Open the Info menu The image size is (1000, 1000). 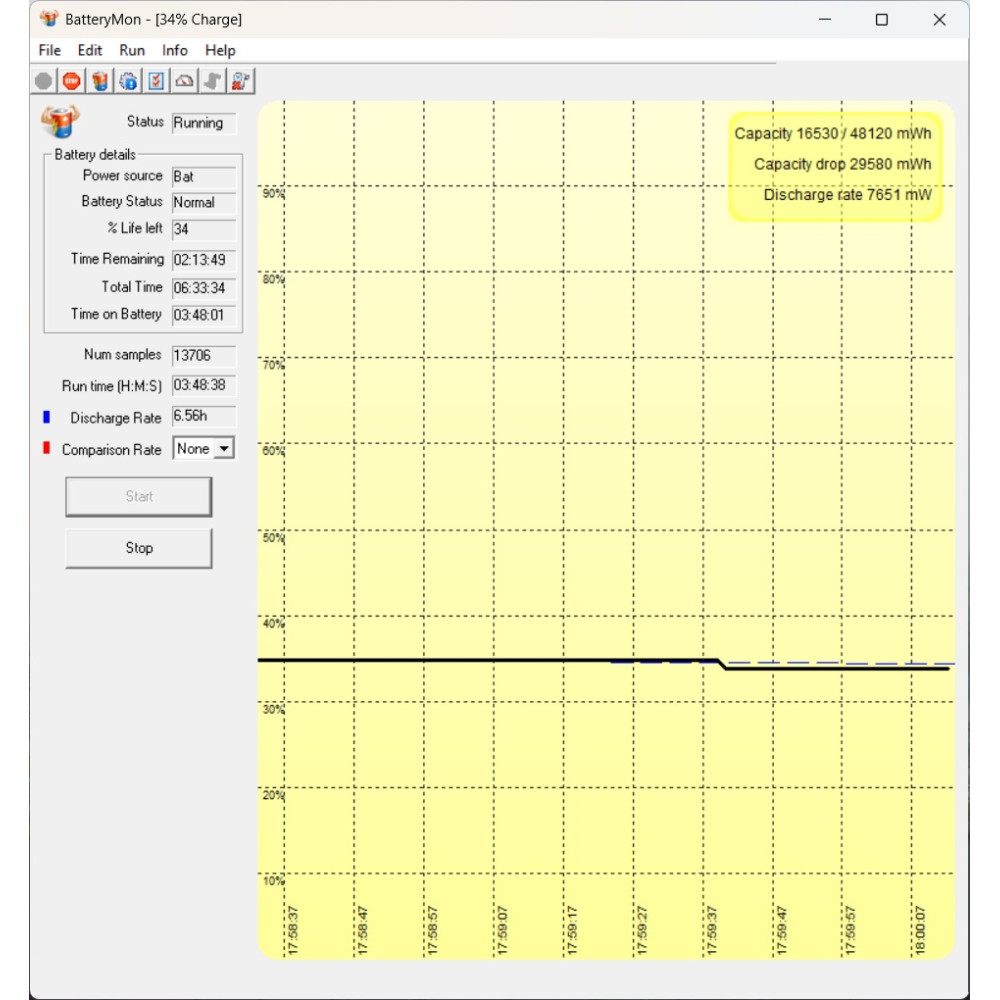point(175,50)
